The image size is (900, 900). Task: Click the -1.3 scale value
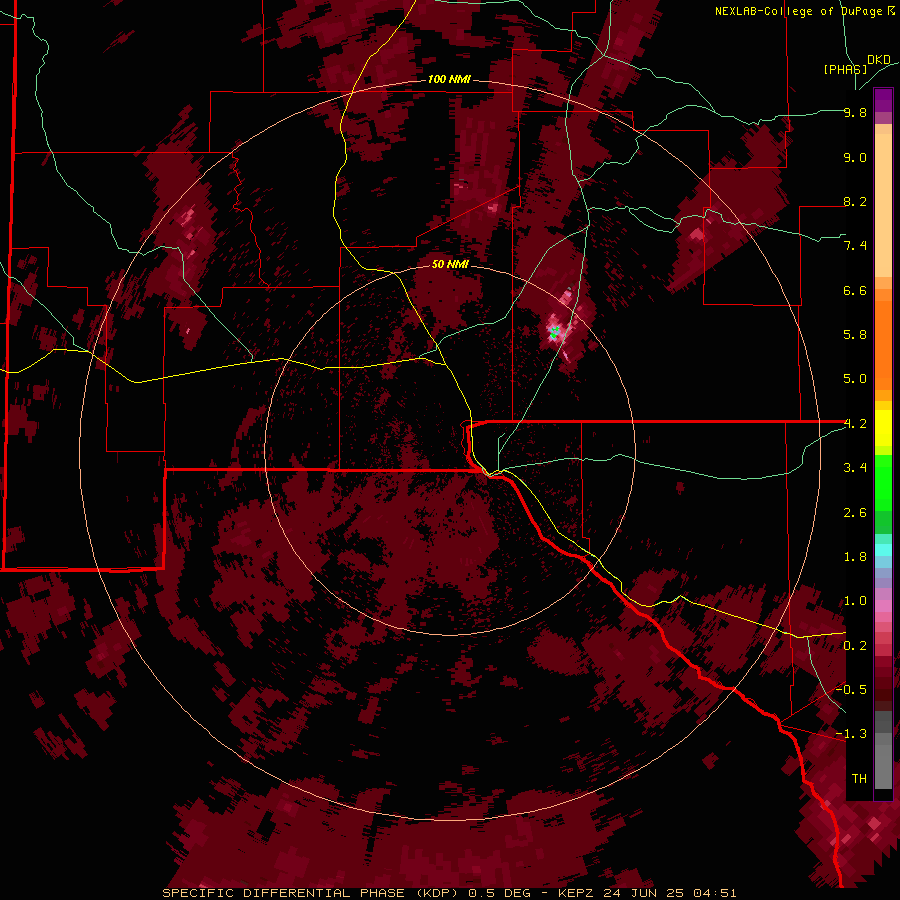pyautogui.click(x=851, y=734)
